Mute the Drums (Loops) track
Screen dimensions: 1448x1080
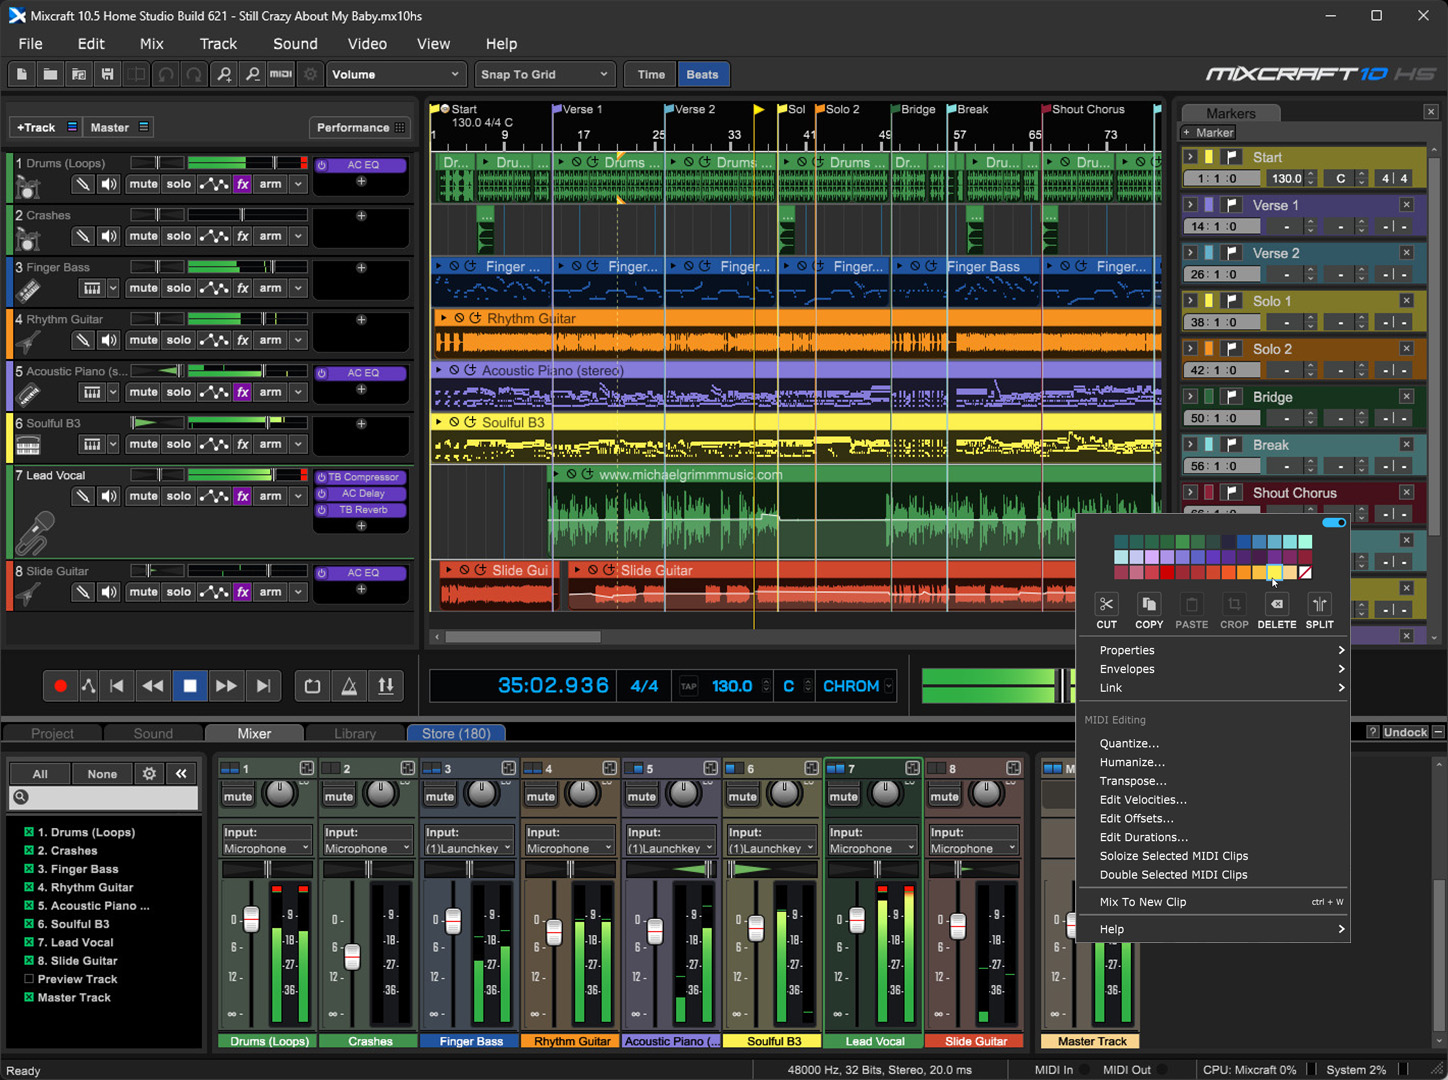[143, 184]
